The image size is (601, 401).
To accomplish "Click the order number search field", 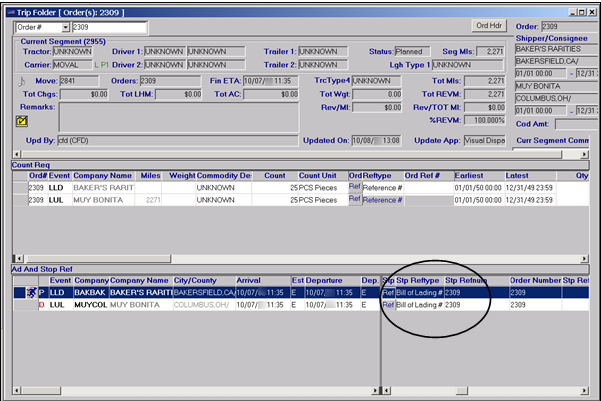I will [108, 27].
